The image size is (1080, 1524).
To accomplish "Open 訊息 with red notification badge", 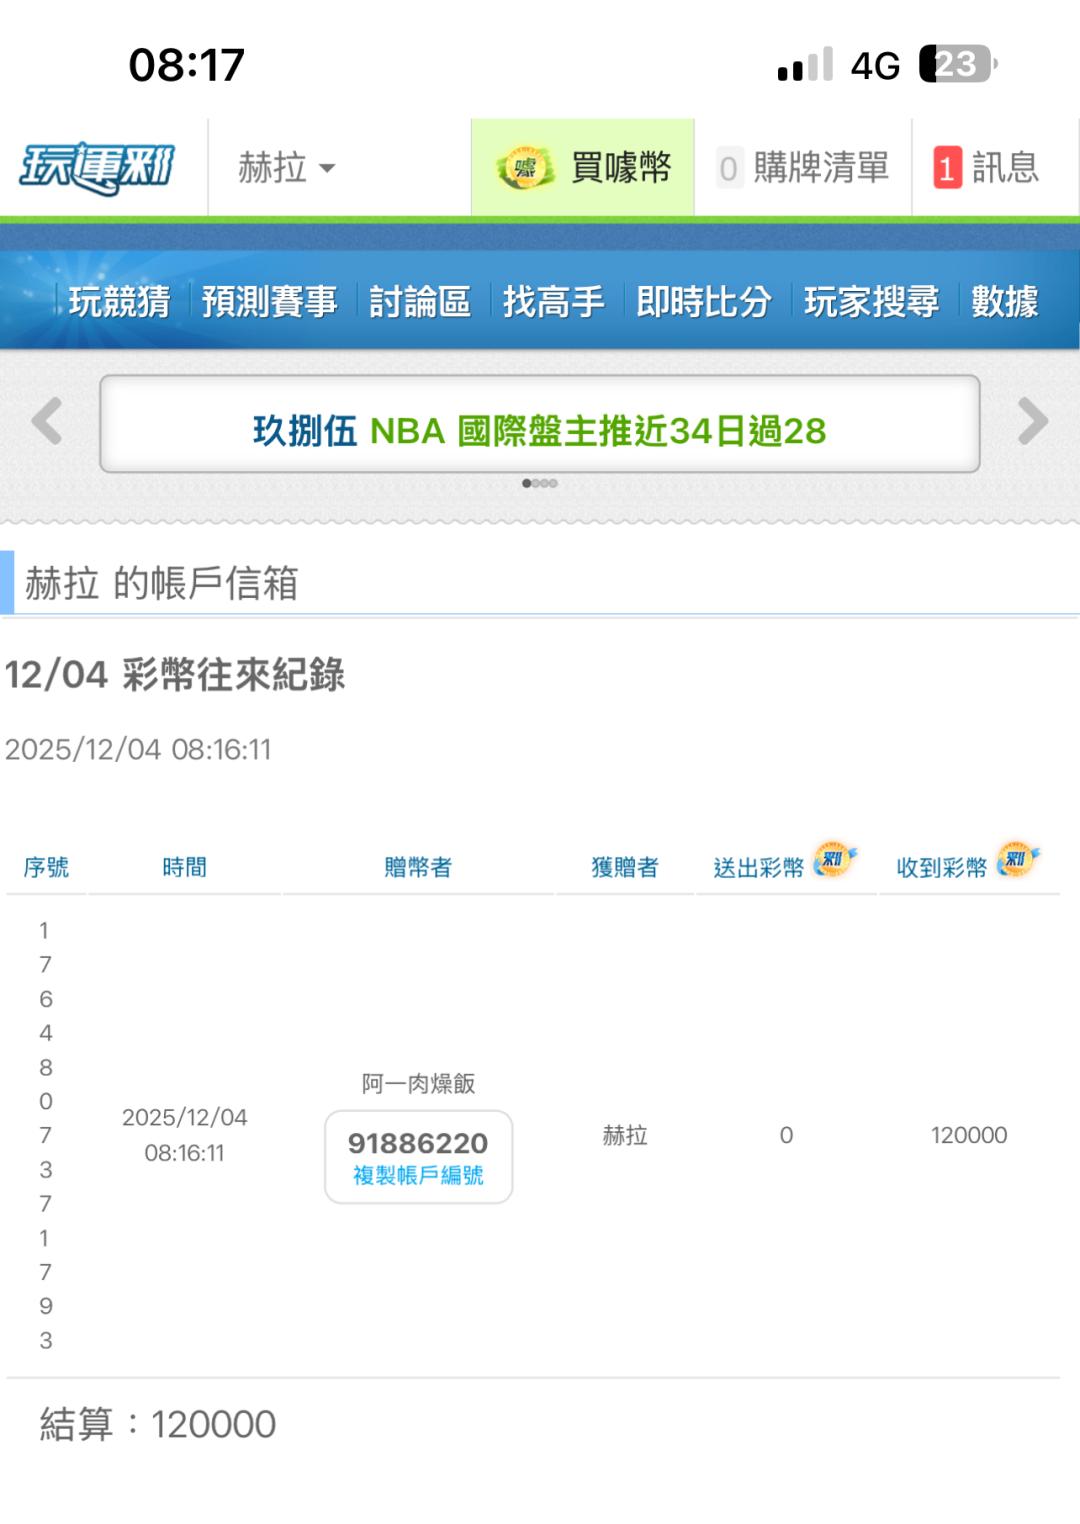I will pyautogui.click(x=987, y=168).
